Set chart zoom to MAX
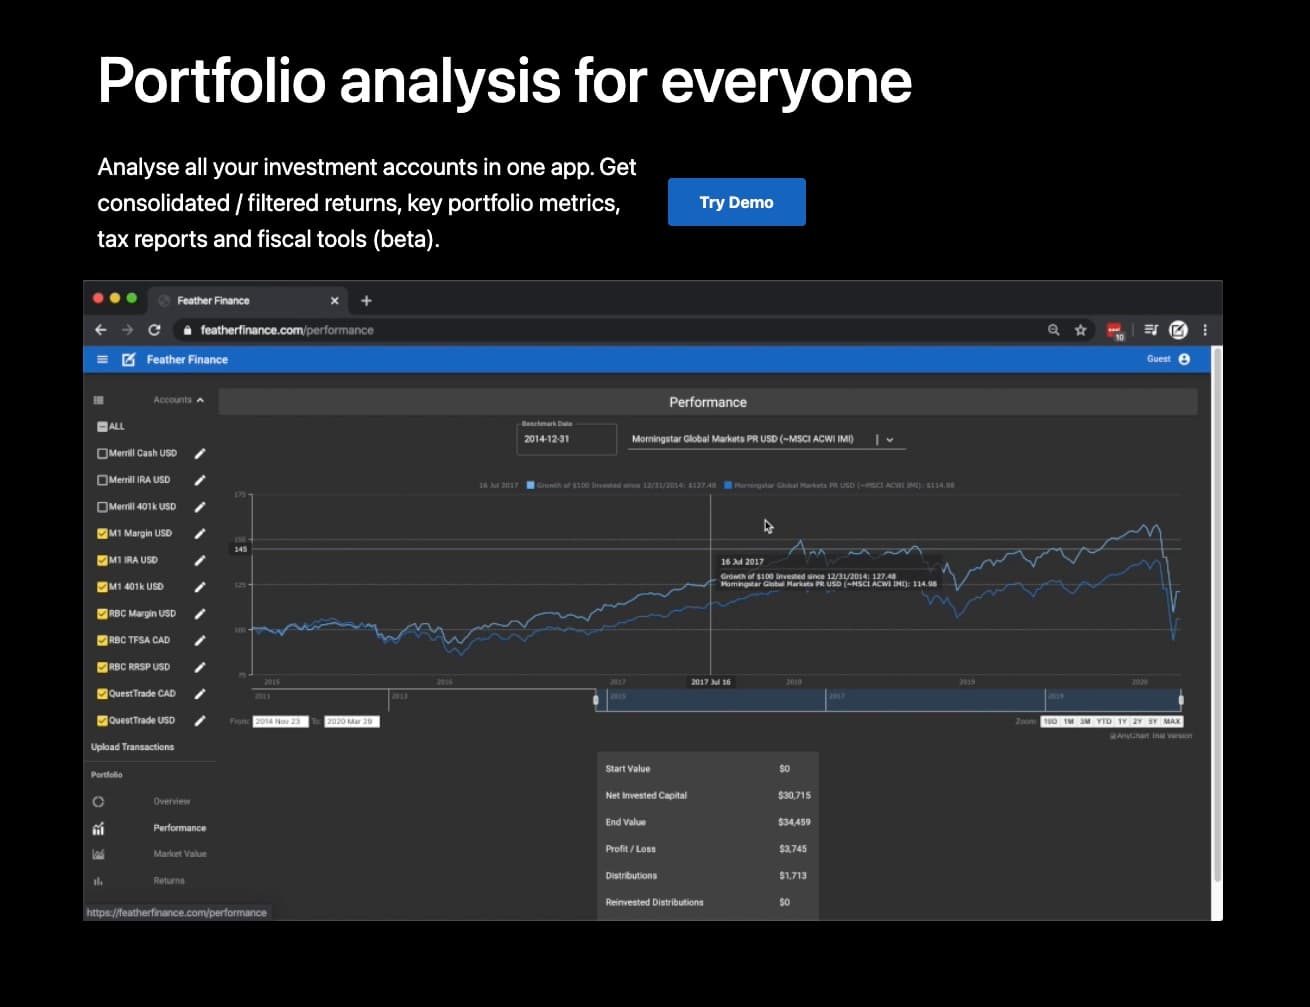 [1172, 721]
